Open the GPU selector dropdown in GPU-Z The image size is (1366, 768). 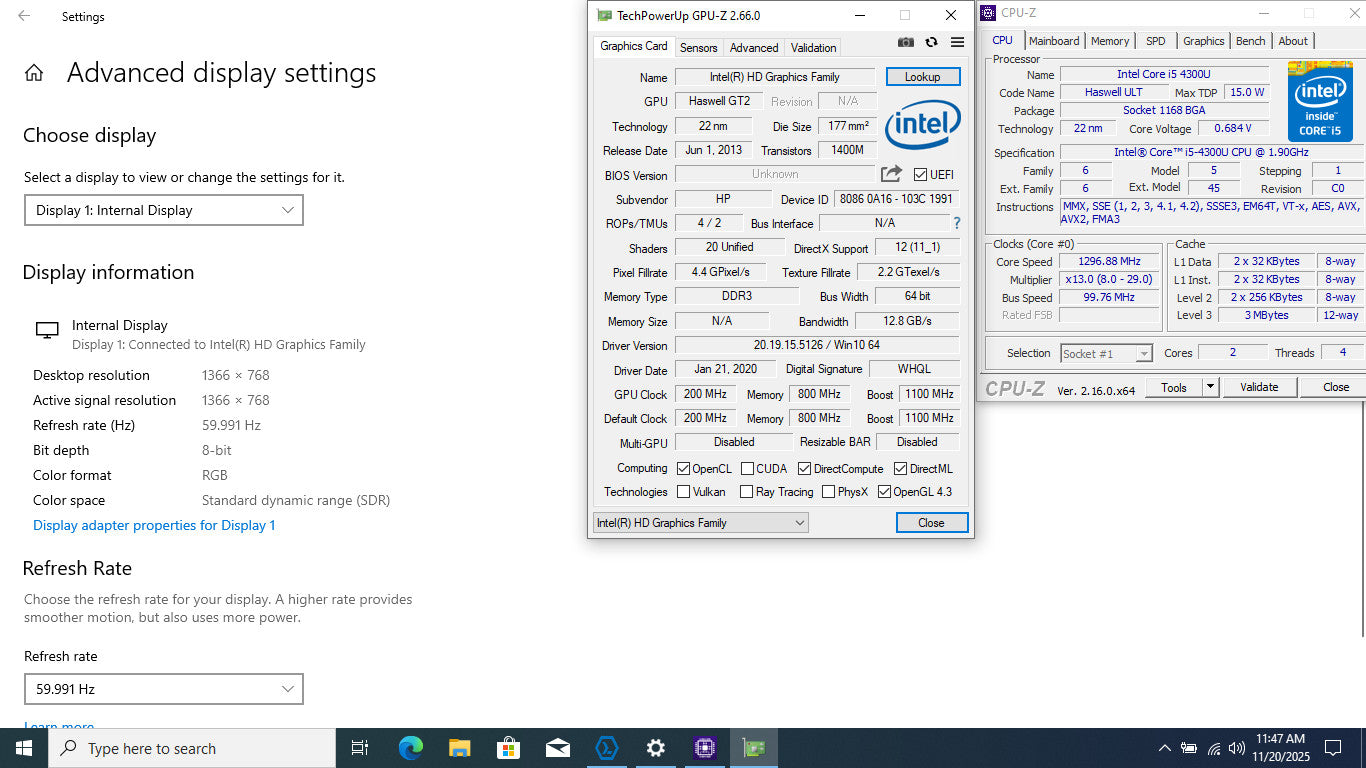coord(700,523)
